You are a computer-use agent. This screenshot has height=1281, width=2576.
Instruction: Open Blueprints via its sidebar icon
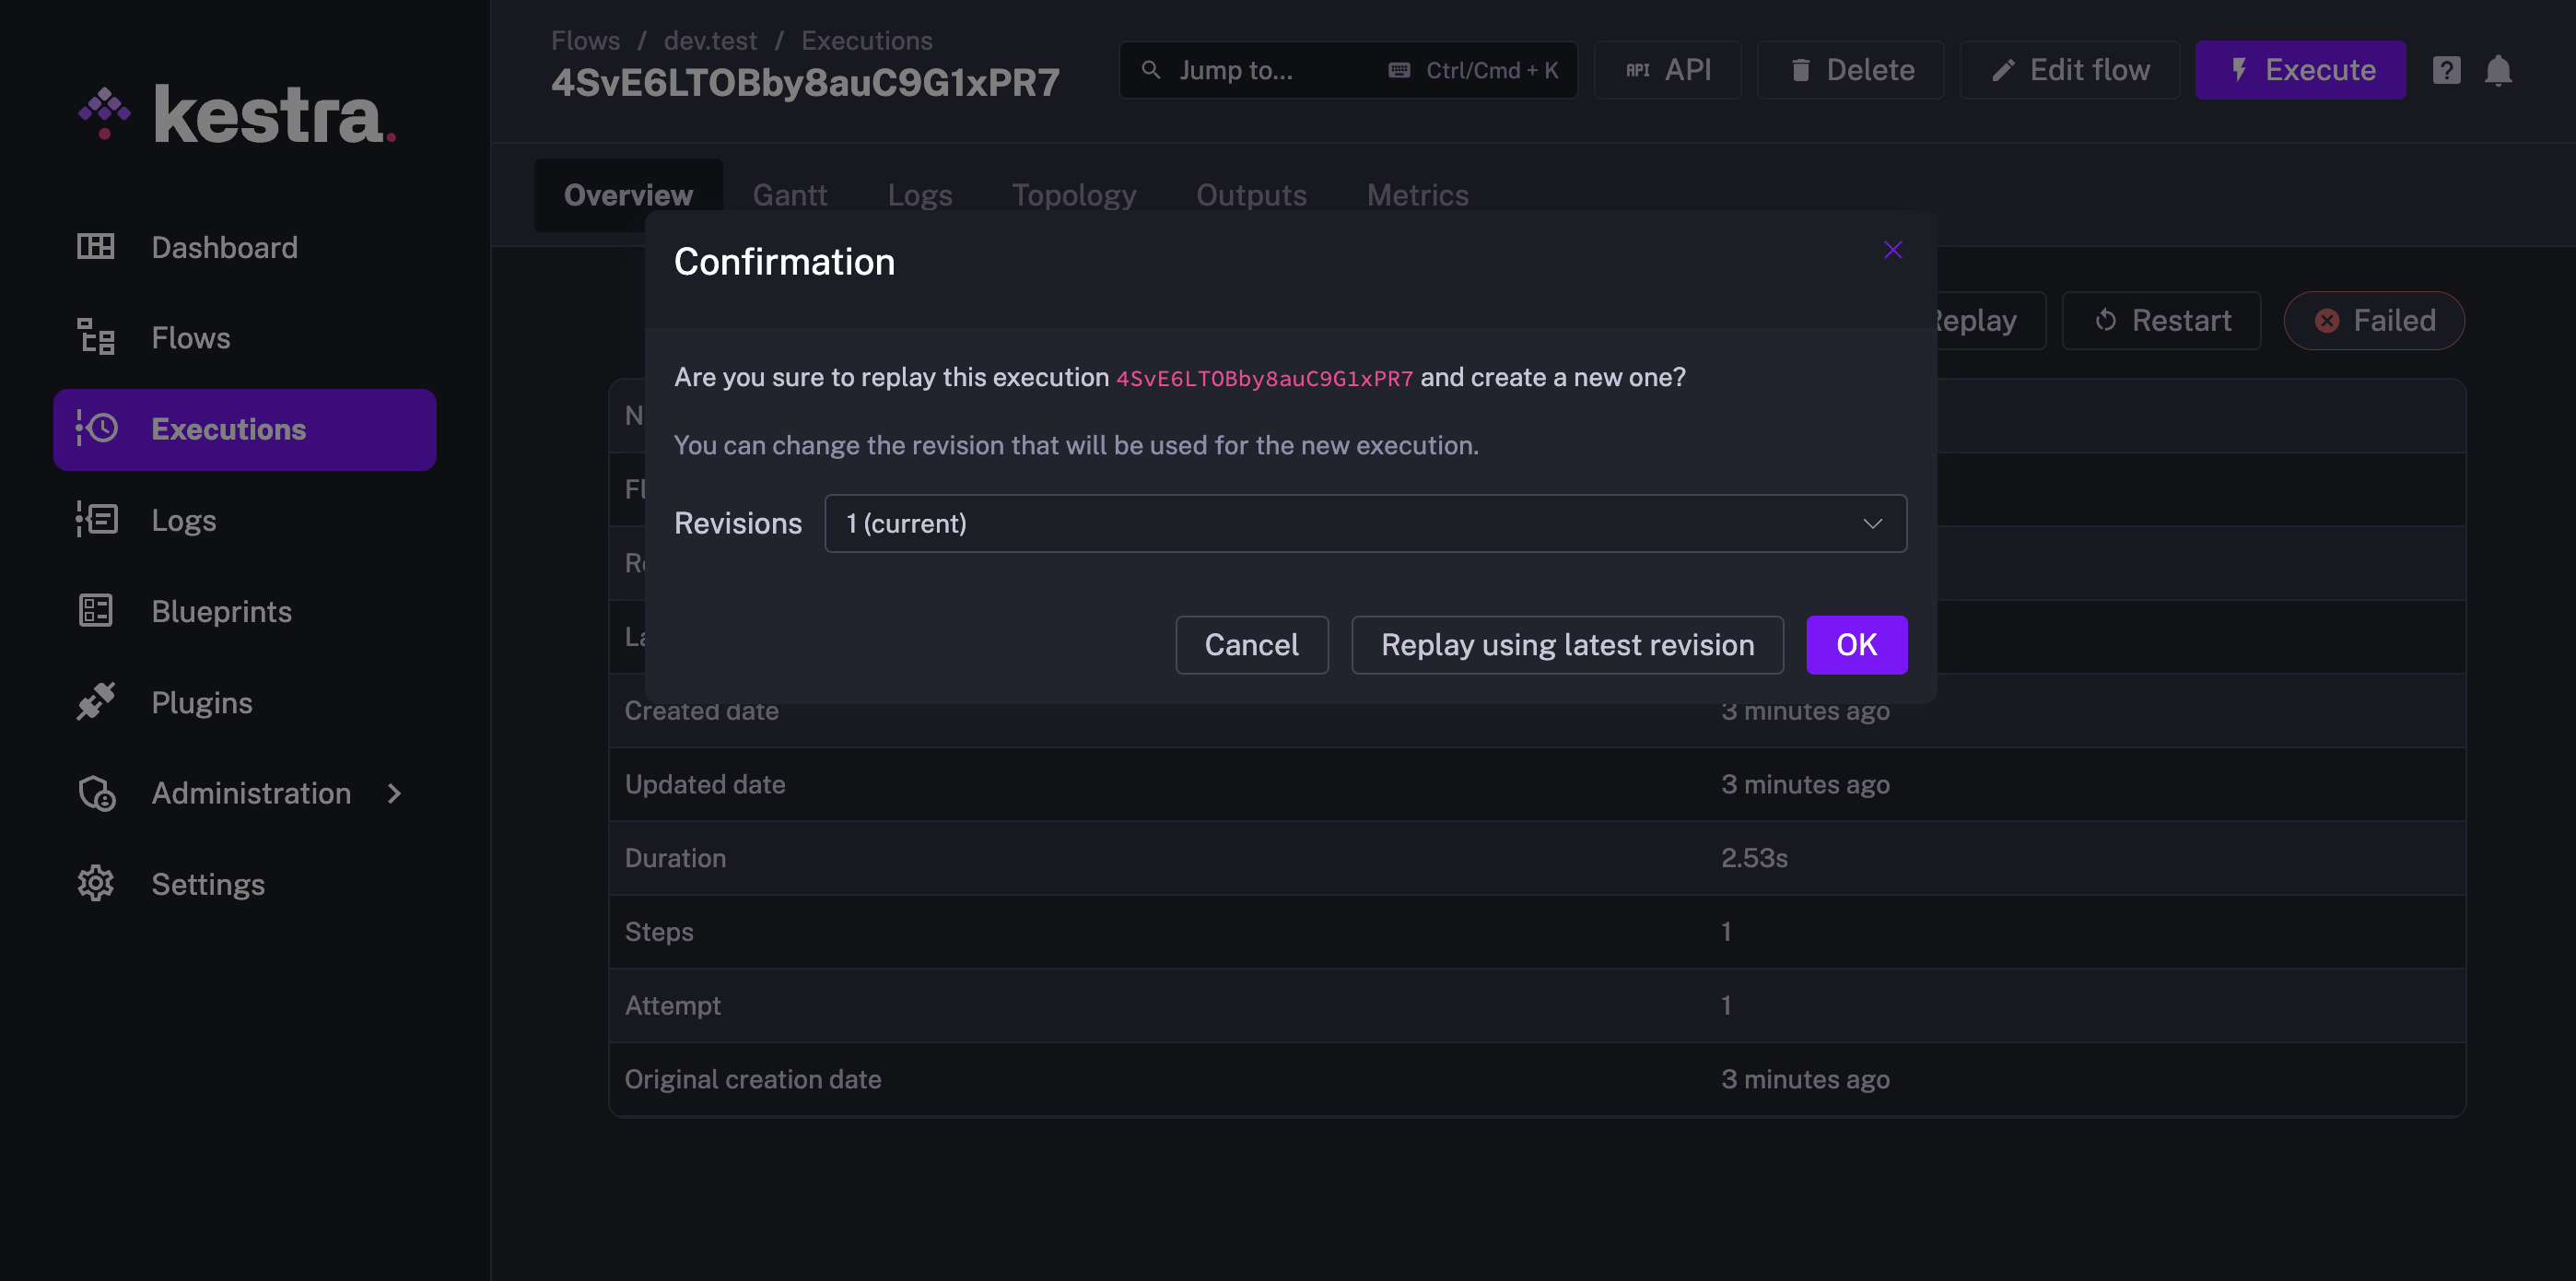click(96, 610)
